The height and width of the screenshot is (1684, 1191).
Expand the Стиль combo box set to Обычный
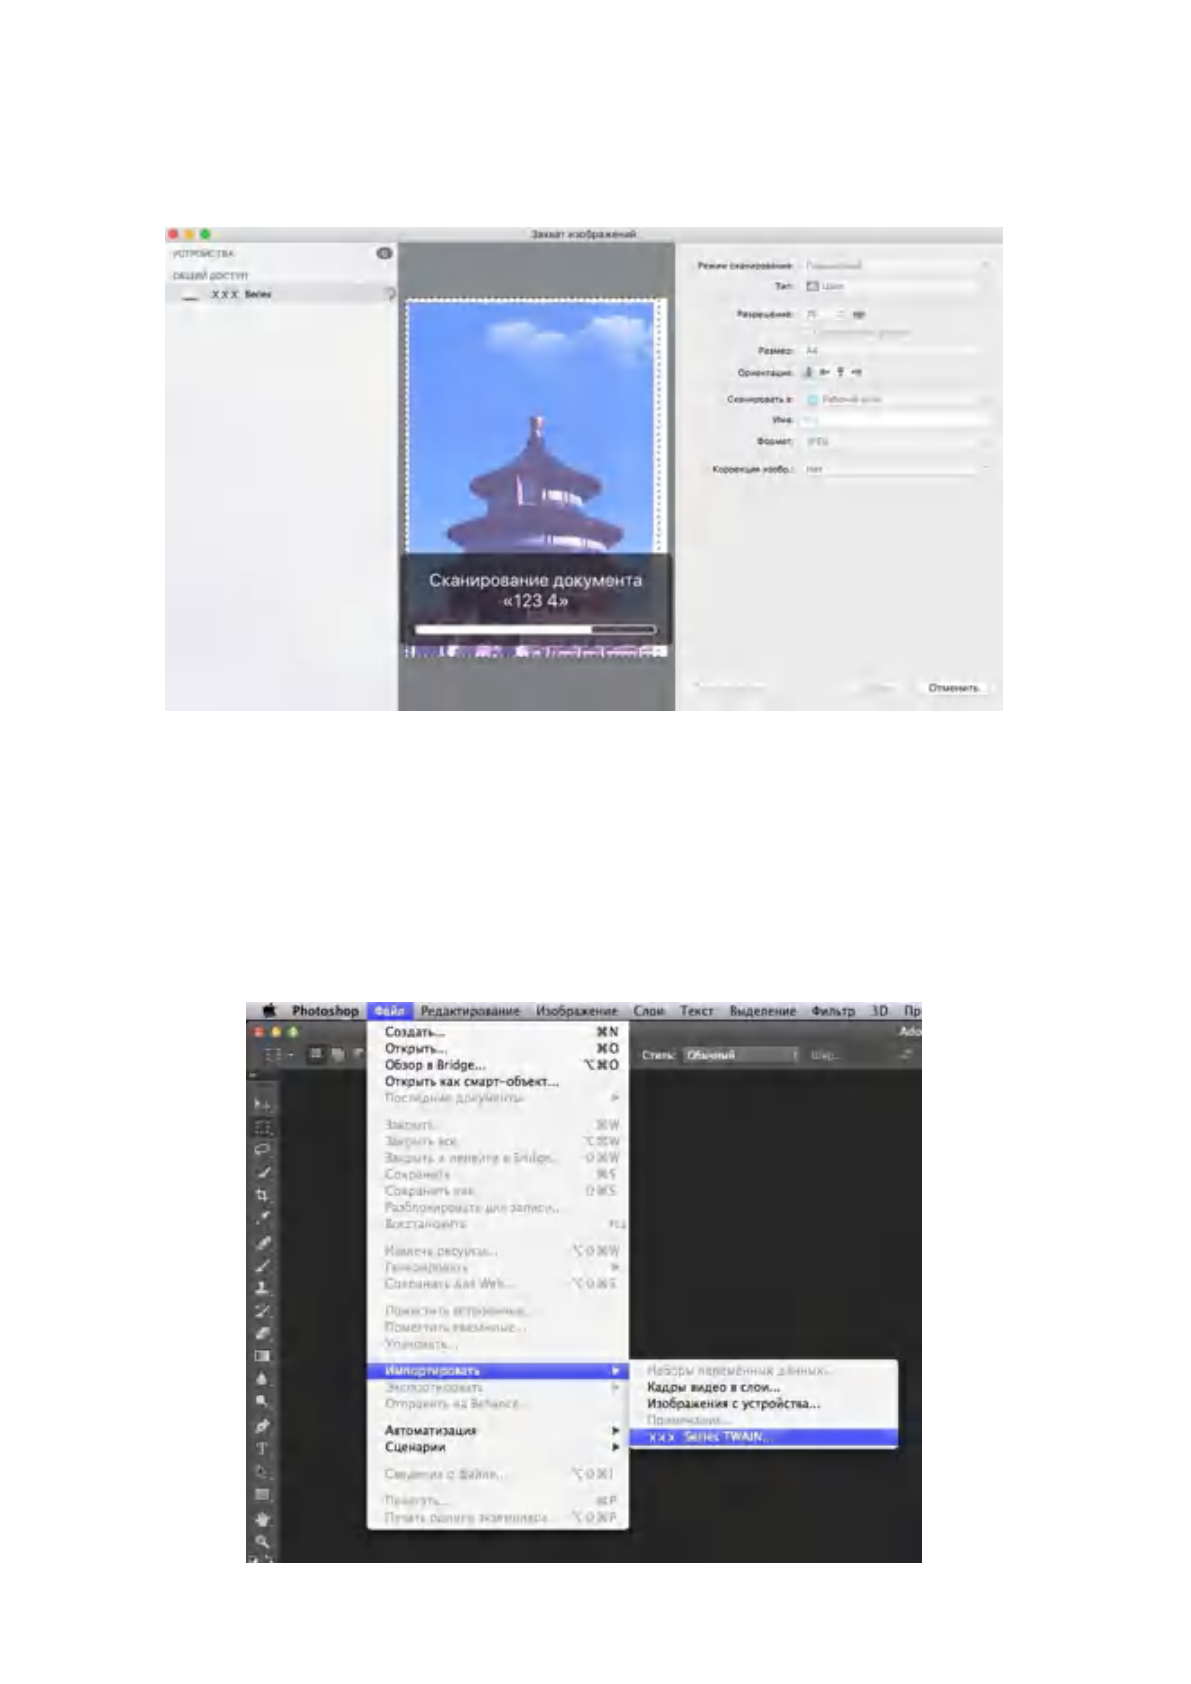point(740,1055)
